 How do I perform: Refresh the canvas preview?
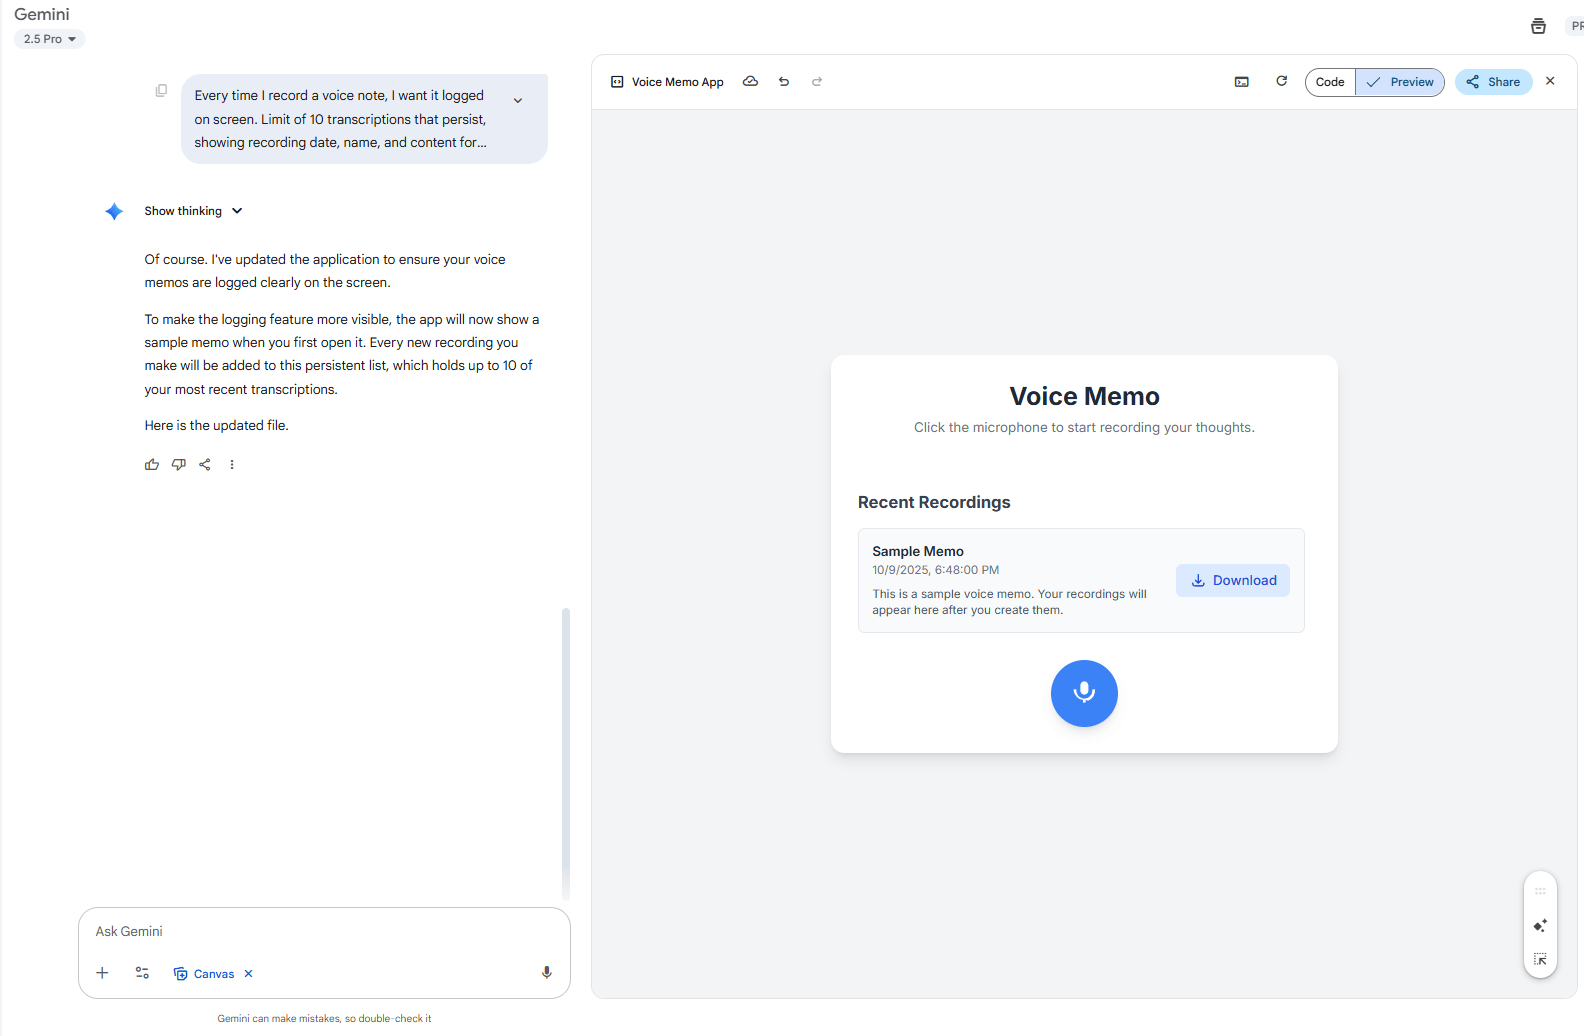click(x=1281, y=81)
